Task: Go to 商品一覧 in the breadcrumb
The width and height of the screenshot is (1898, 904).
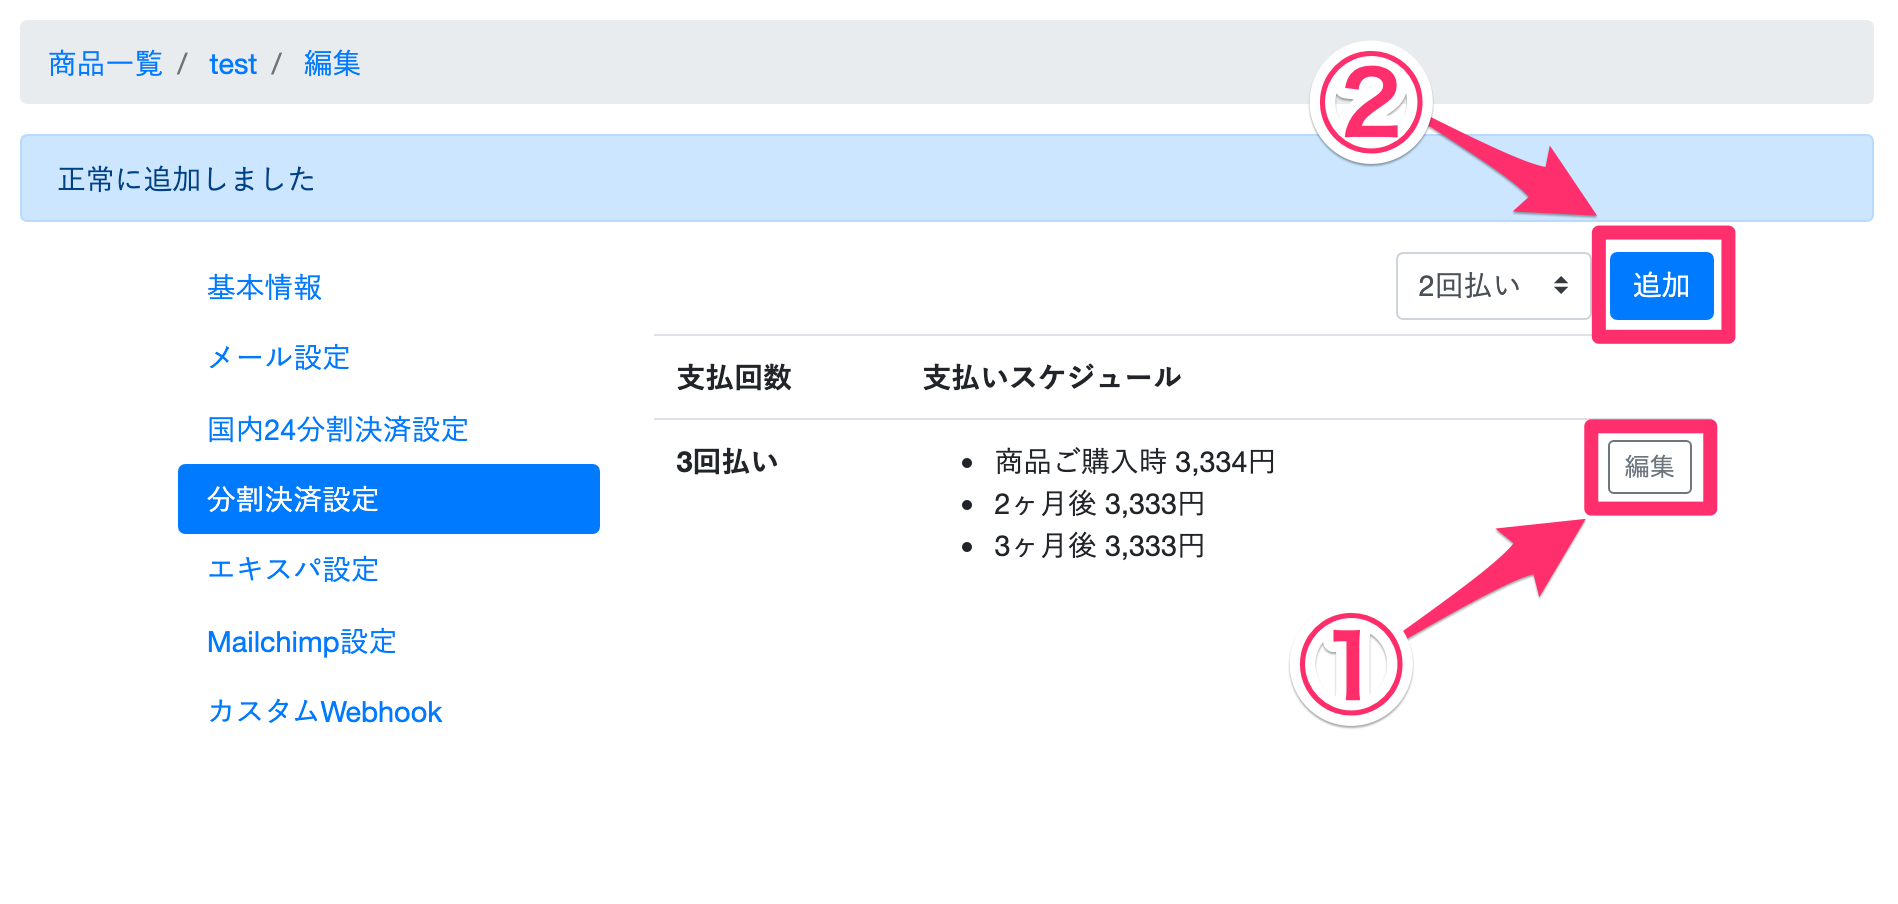Action: (105, 64)
